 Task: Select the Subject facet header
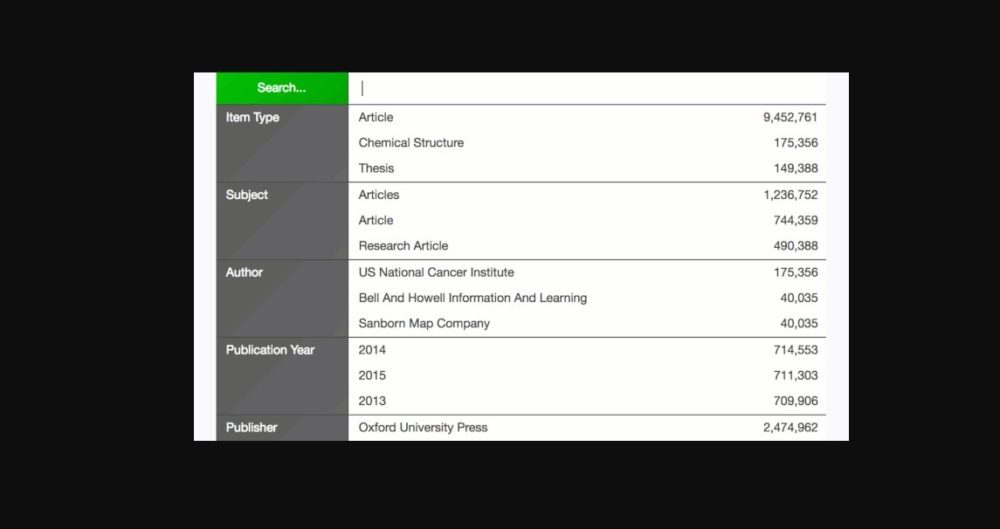click(x=247, y=195)
